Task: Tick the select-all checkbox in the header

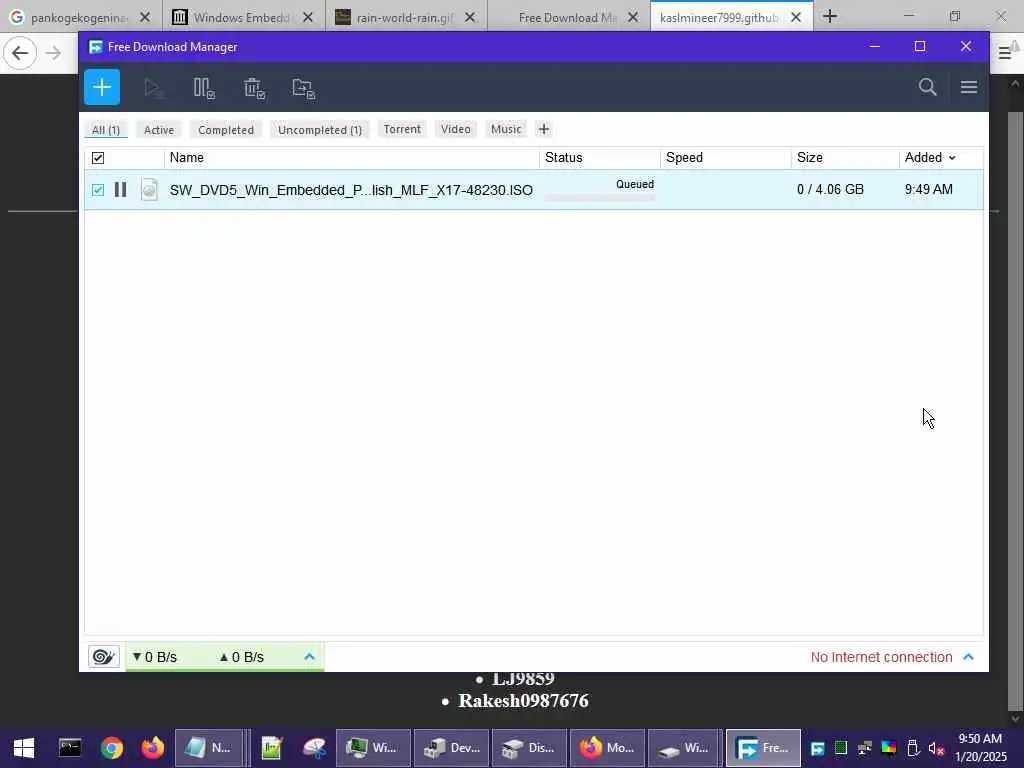Action: pyautogui.click(x=98, y=157)
